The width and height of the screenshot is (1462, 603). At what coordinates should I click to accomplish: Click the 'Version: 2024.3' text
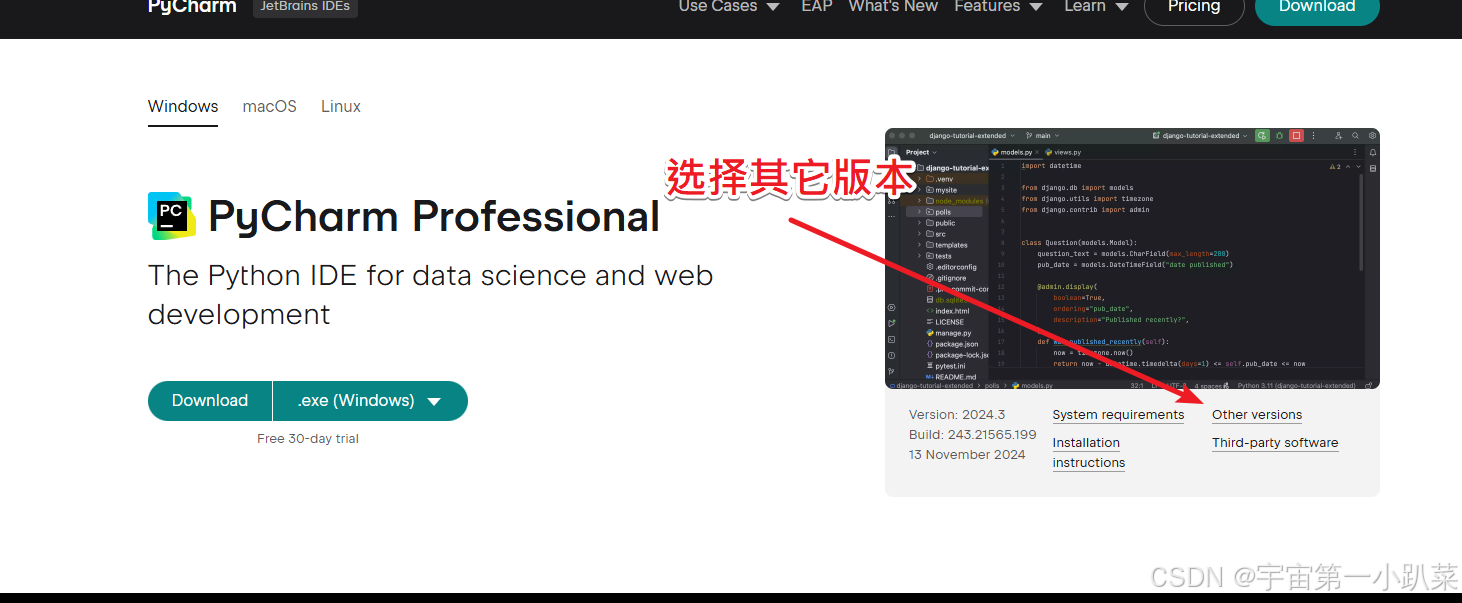pos(957,415)
